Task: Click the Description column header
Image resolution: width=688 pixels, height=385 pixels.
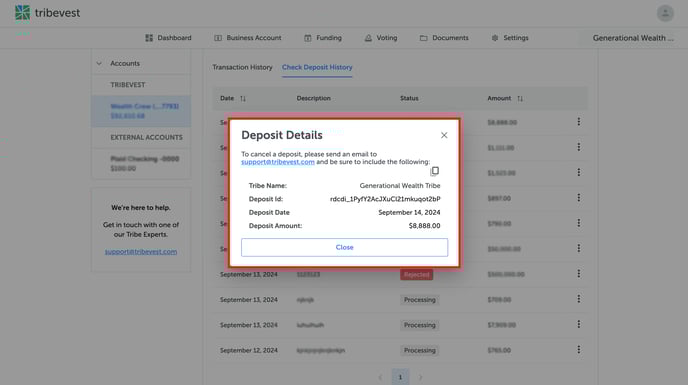Action: coord(313,98)
